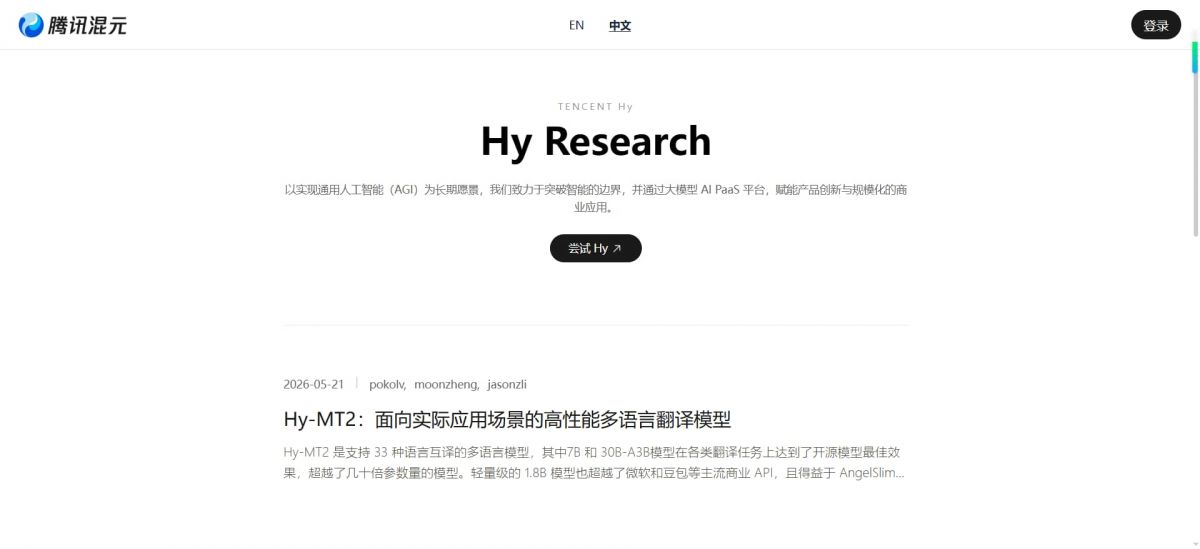Click the 登录 login button

click(x=1156, y=25)
